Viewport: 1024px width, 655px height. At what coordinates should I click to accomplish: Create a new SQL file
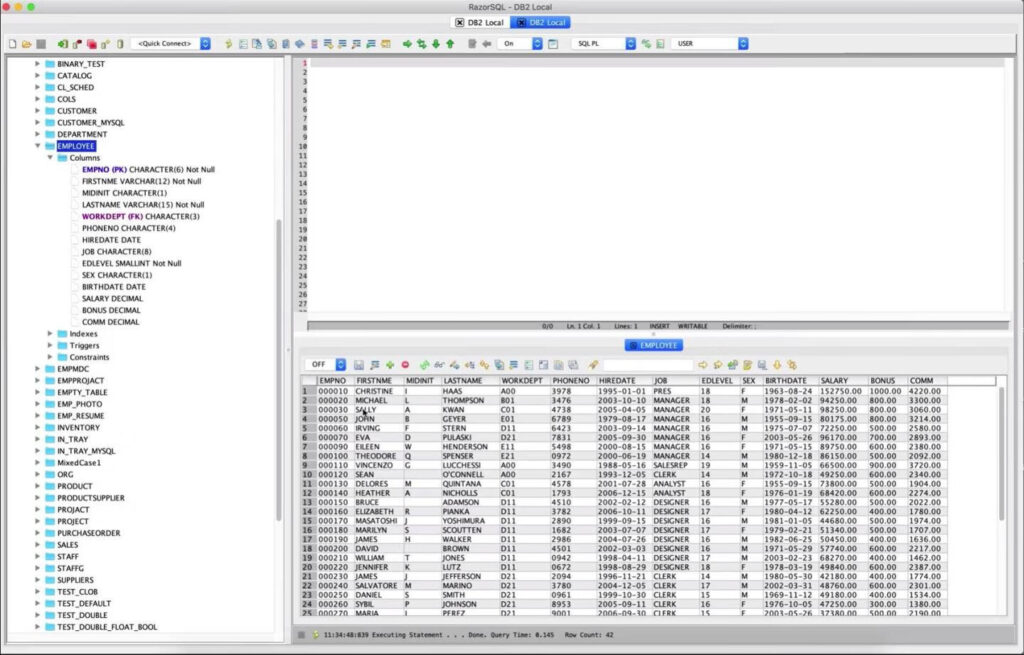pyautogui.click(x=11, y=43)
